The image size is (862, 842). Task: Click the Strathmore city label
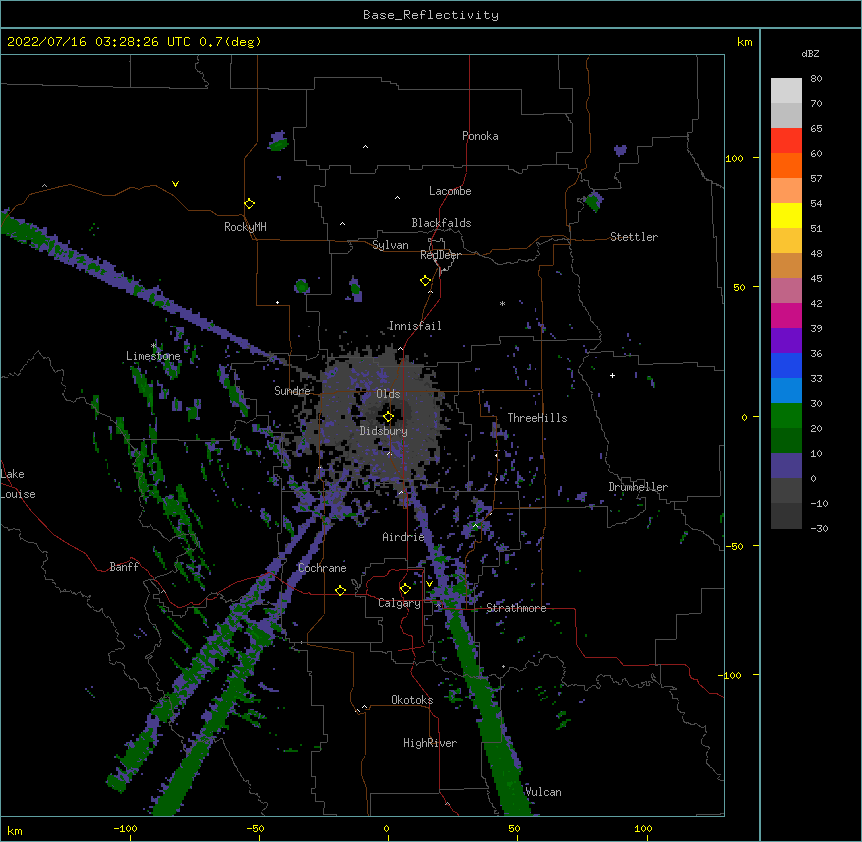[x=516, y=608]
